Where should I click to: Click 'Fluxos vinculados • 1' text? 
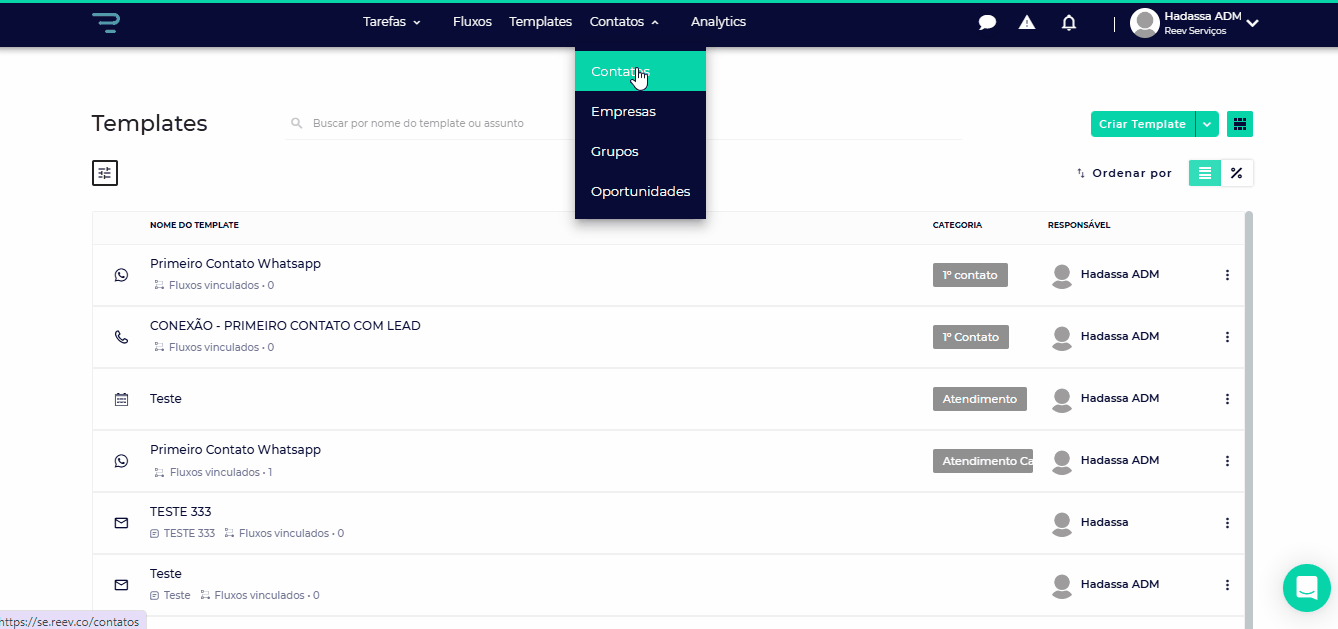(221, 472)
